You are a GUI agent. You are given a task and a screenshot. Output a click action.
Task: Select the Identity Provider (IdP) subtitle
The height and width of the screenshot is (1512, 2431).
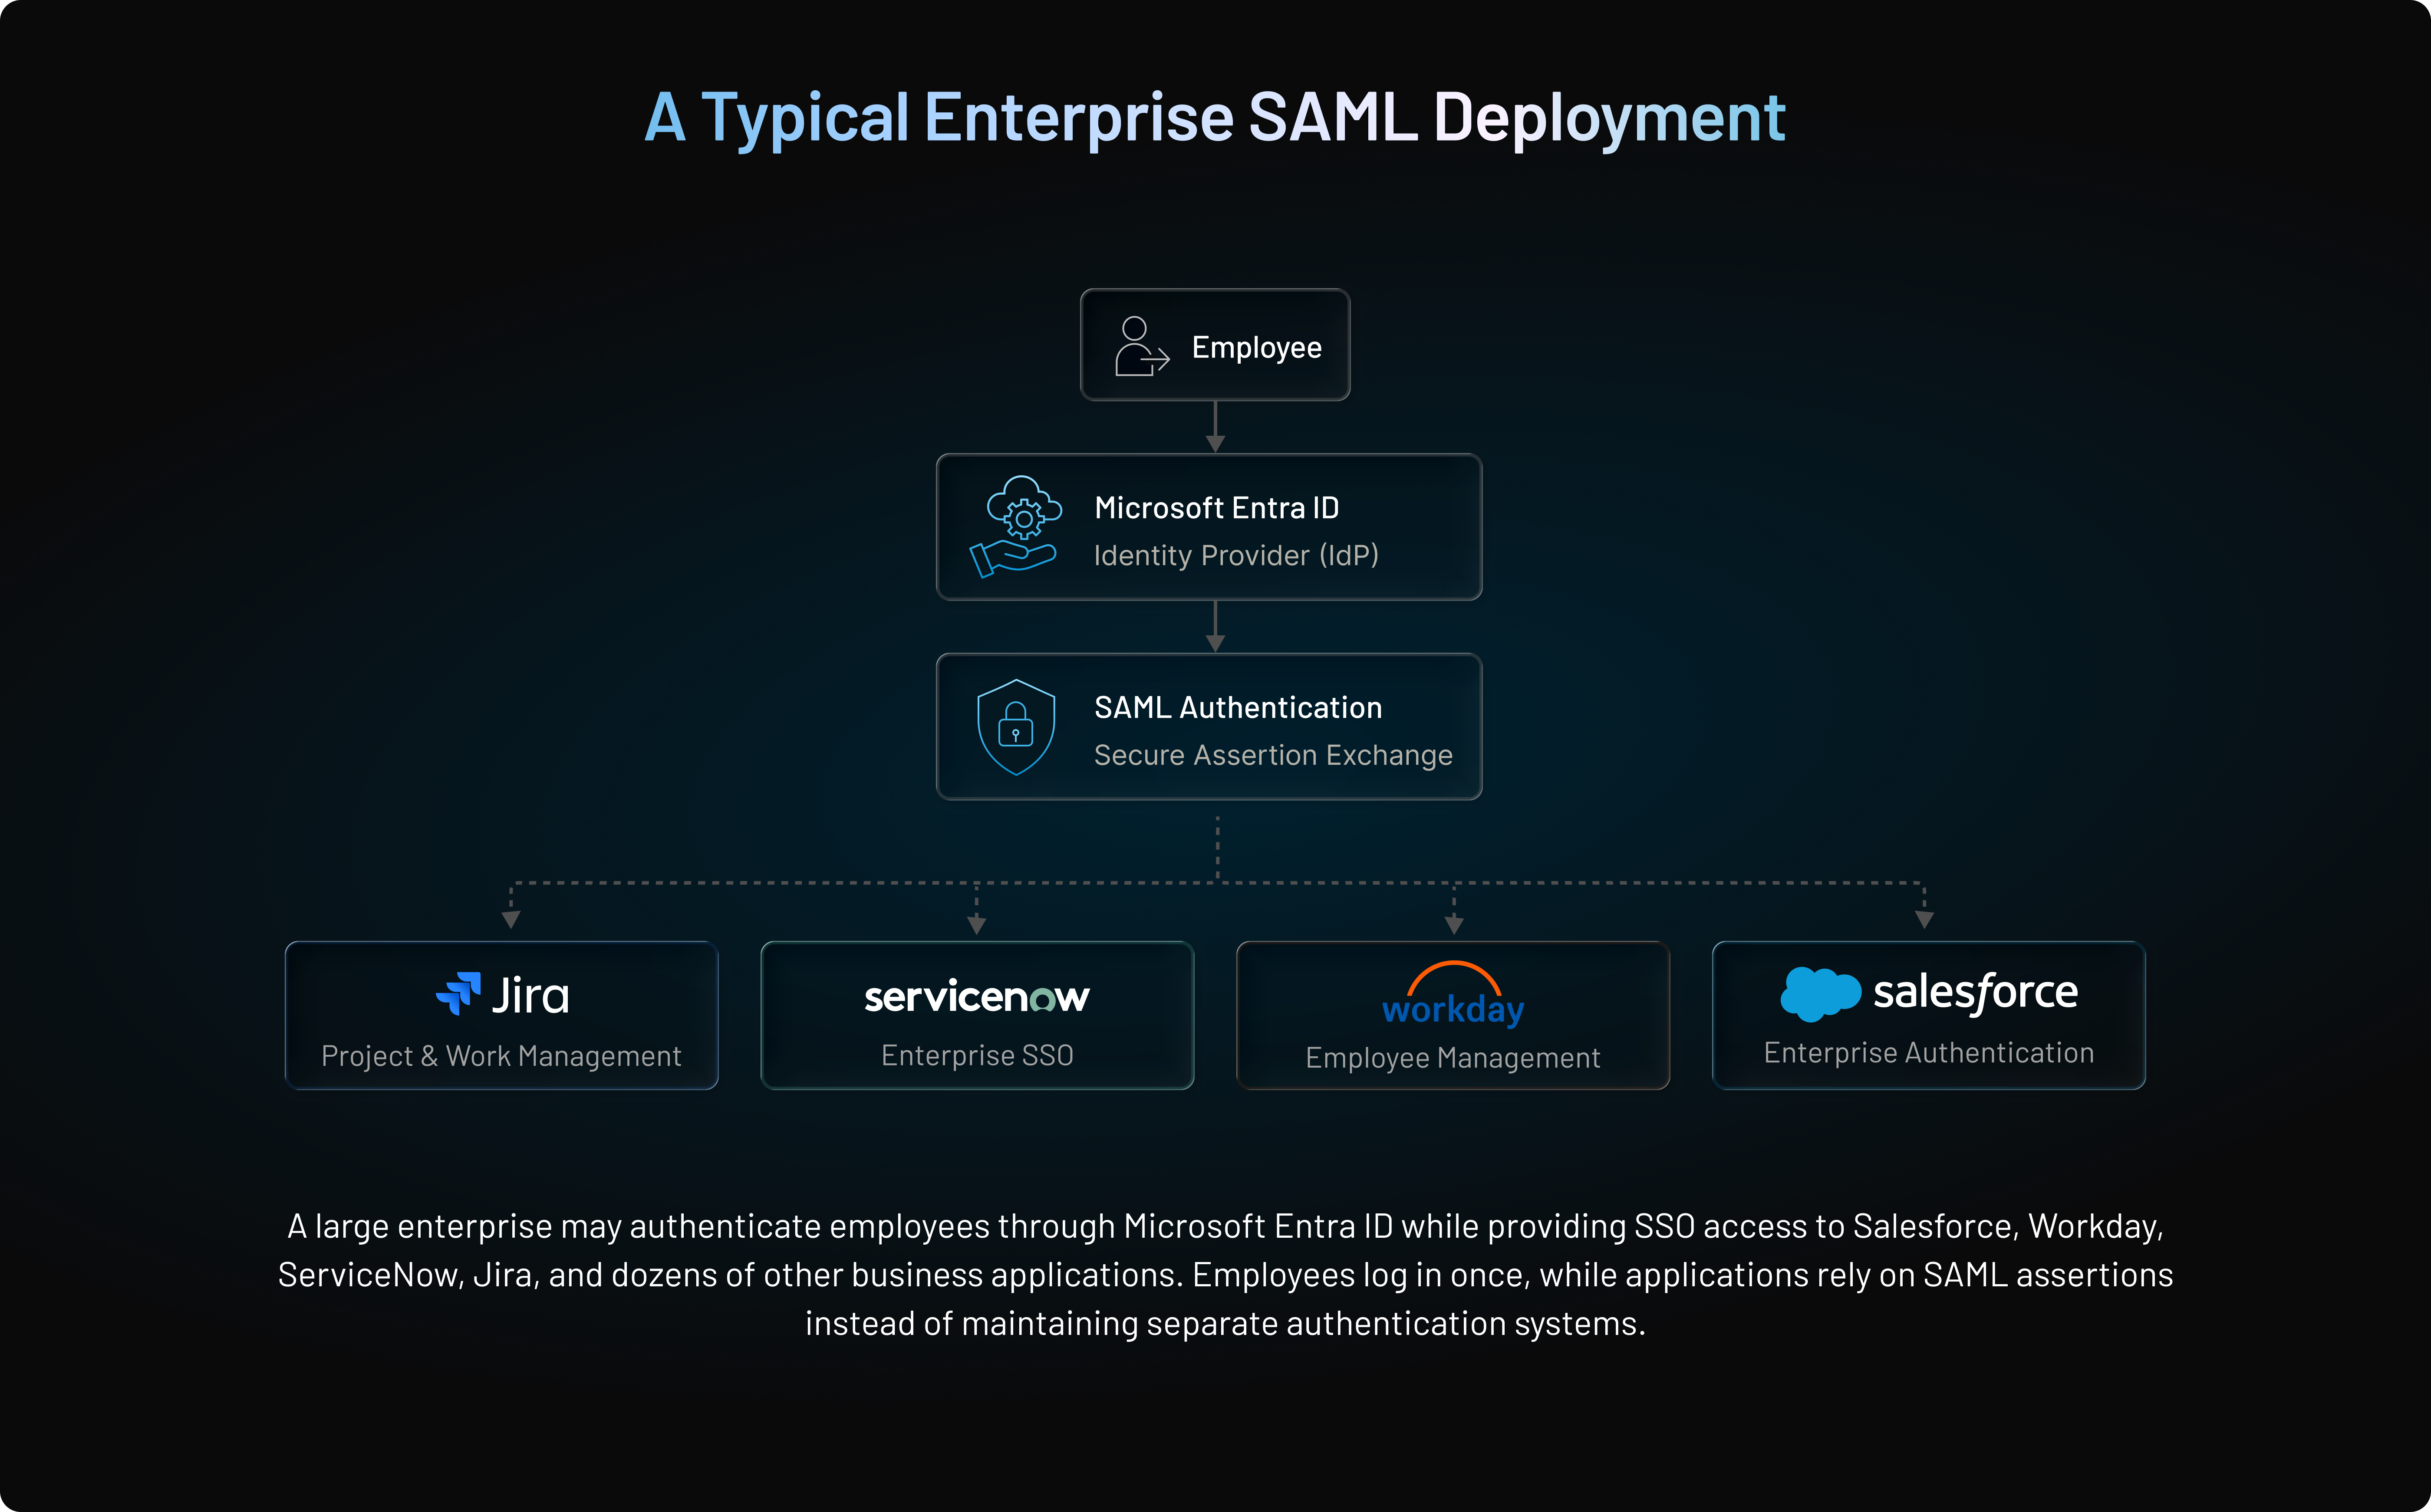pos(1236,555)
